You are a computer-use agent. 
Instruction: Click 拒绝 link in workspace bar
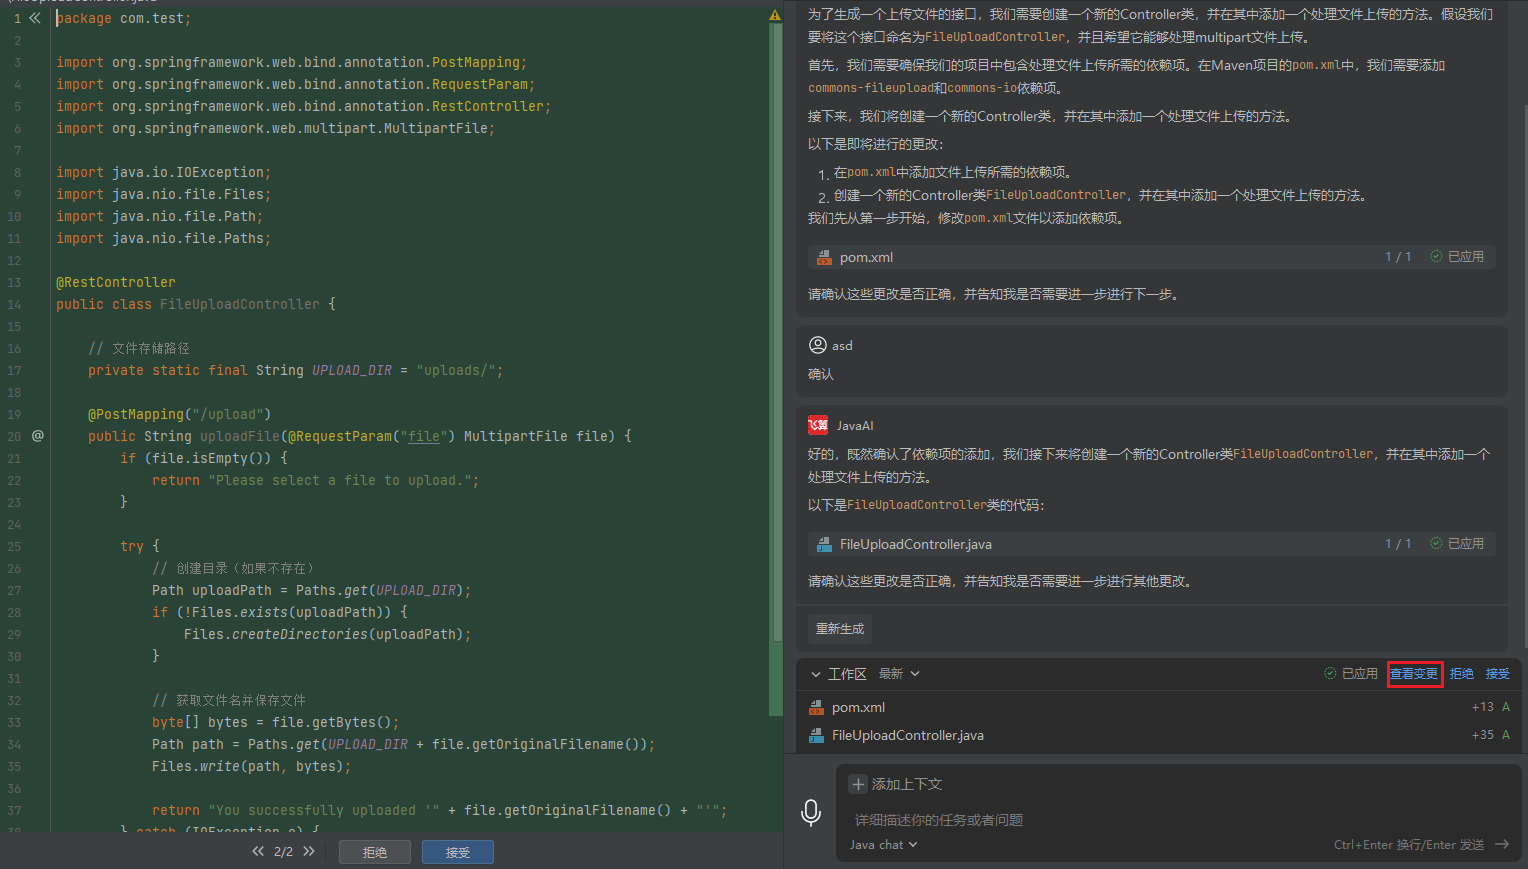1462,674
